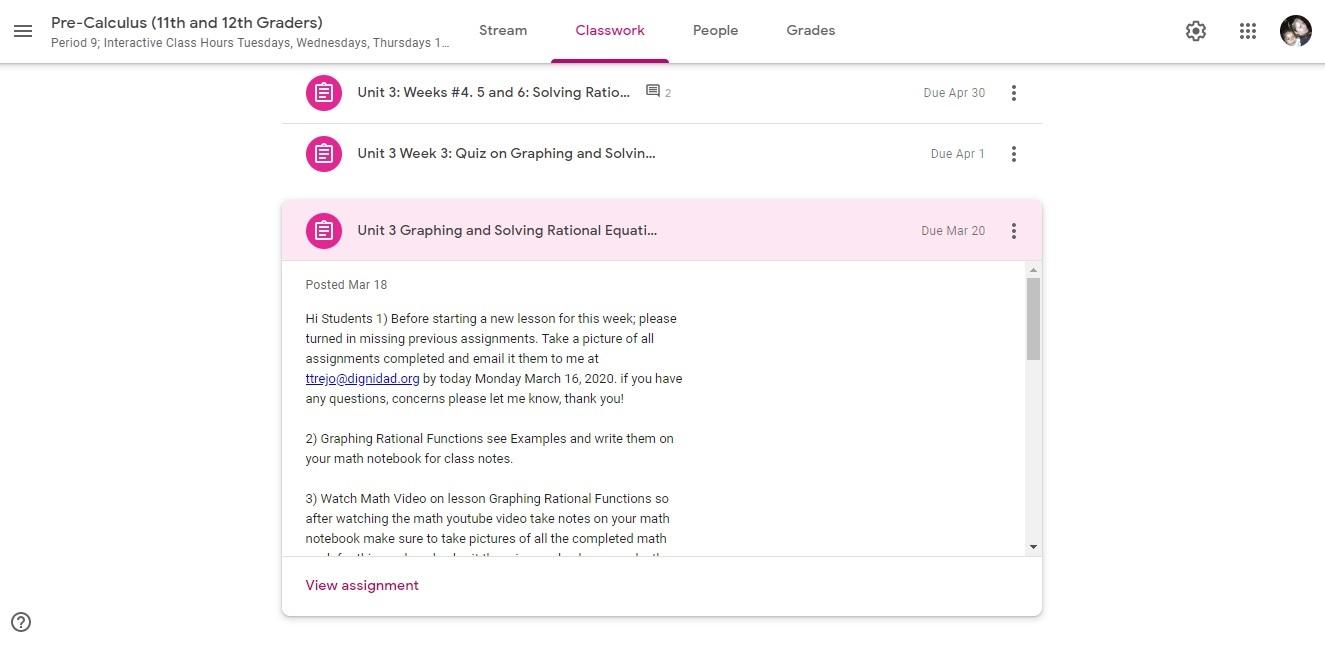The height and width of the screenshot is (647, 1325).
Task: Switch to the Stream tab
Action: [502, 31]
